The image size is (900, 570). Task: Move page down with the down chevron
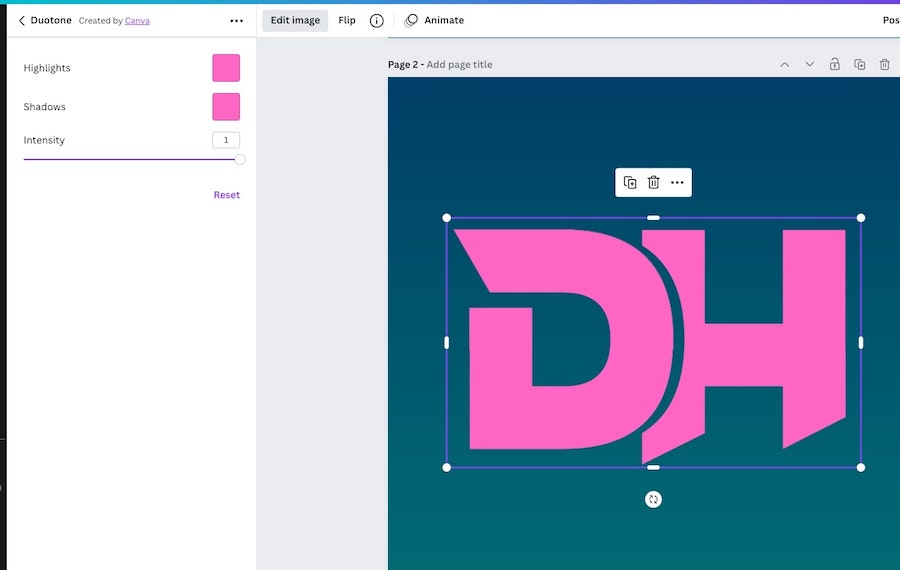[x=809, y=64]
